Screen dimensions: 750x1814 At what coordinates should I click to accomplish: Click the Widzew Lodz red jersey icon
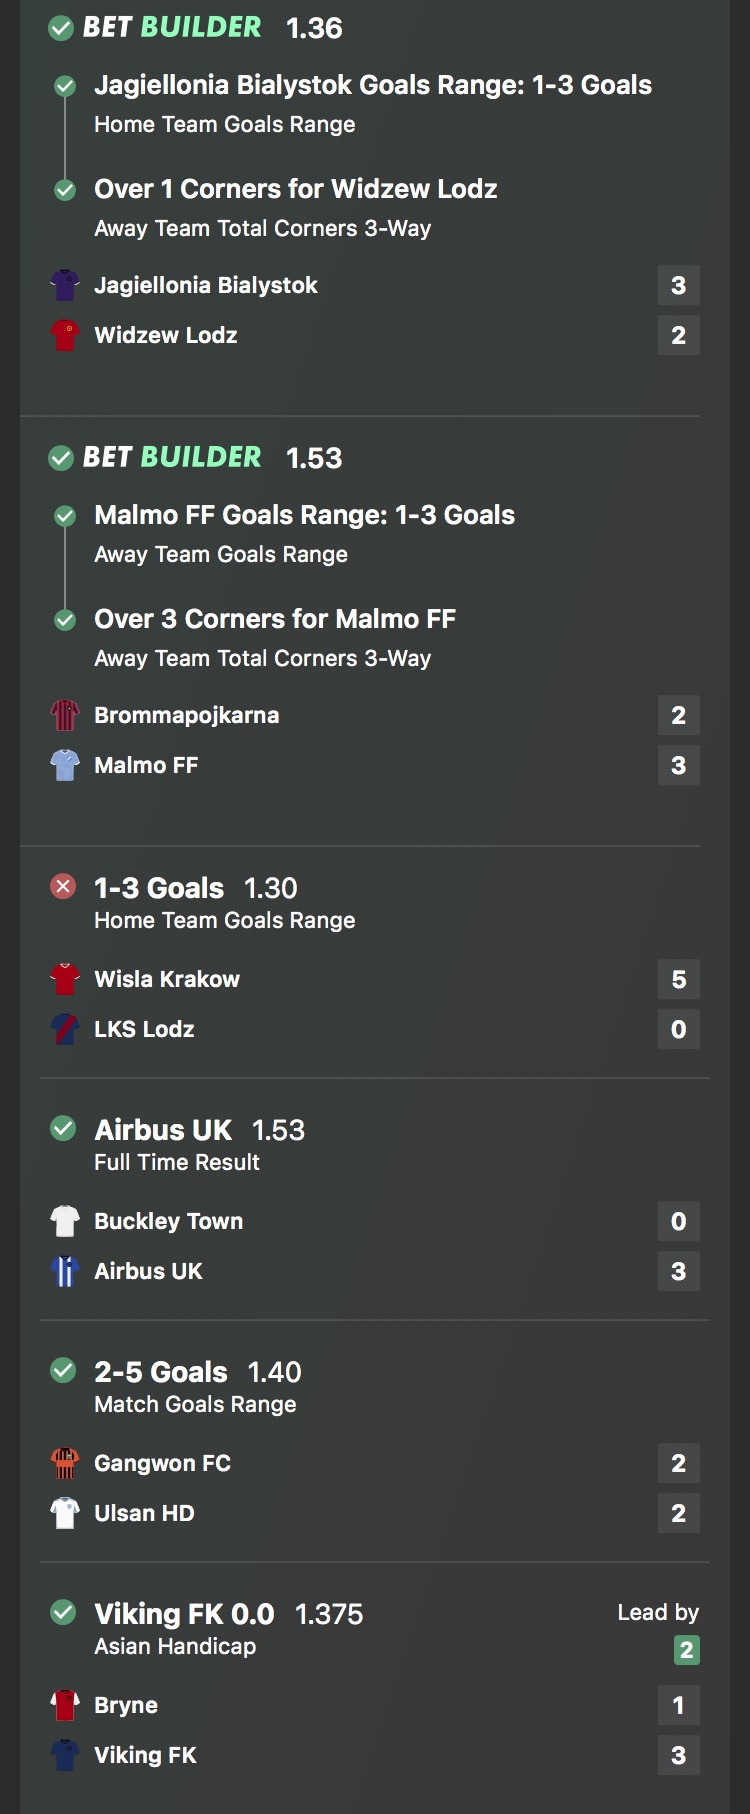click(x=65, y=335)
